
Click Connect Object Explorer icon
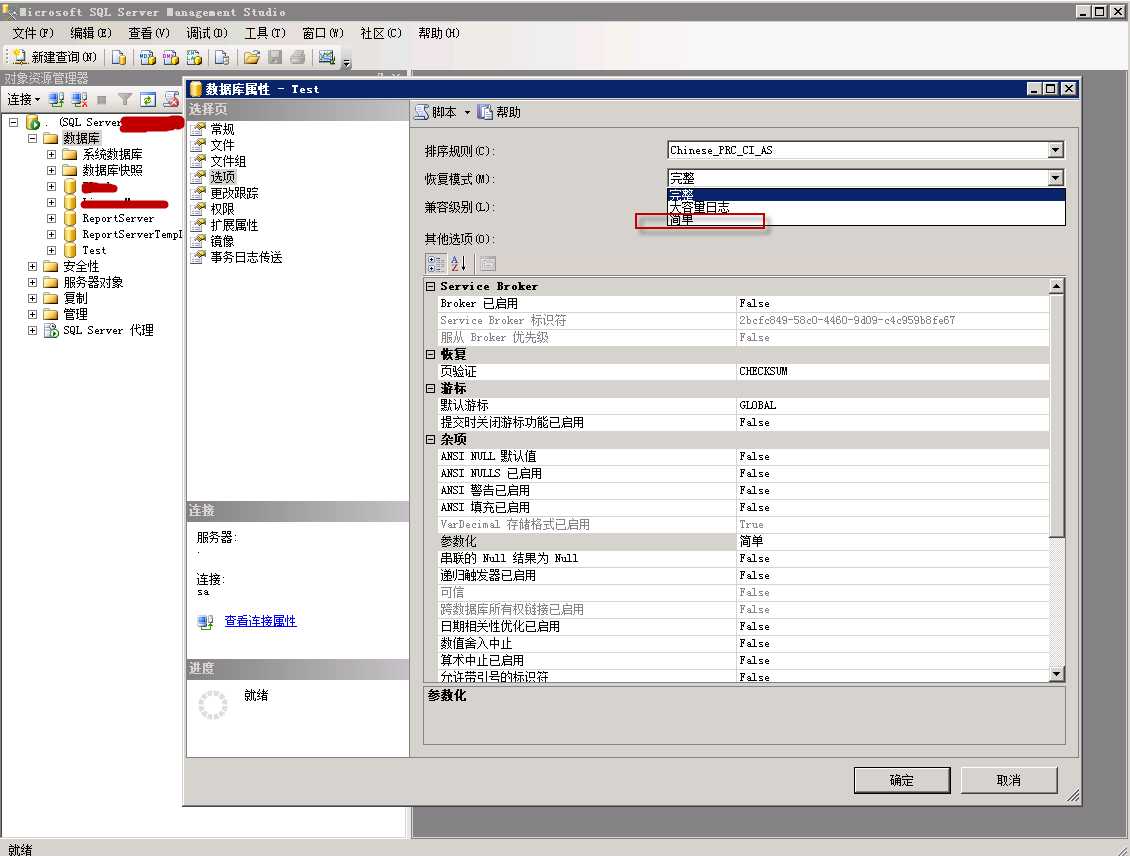[x=56, y=99]
